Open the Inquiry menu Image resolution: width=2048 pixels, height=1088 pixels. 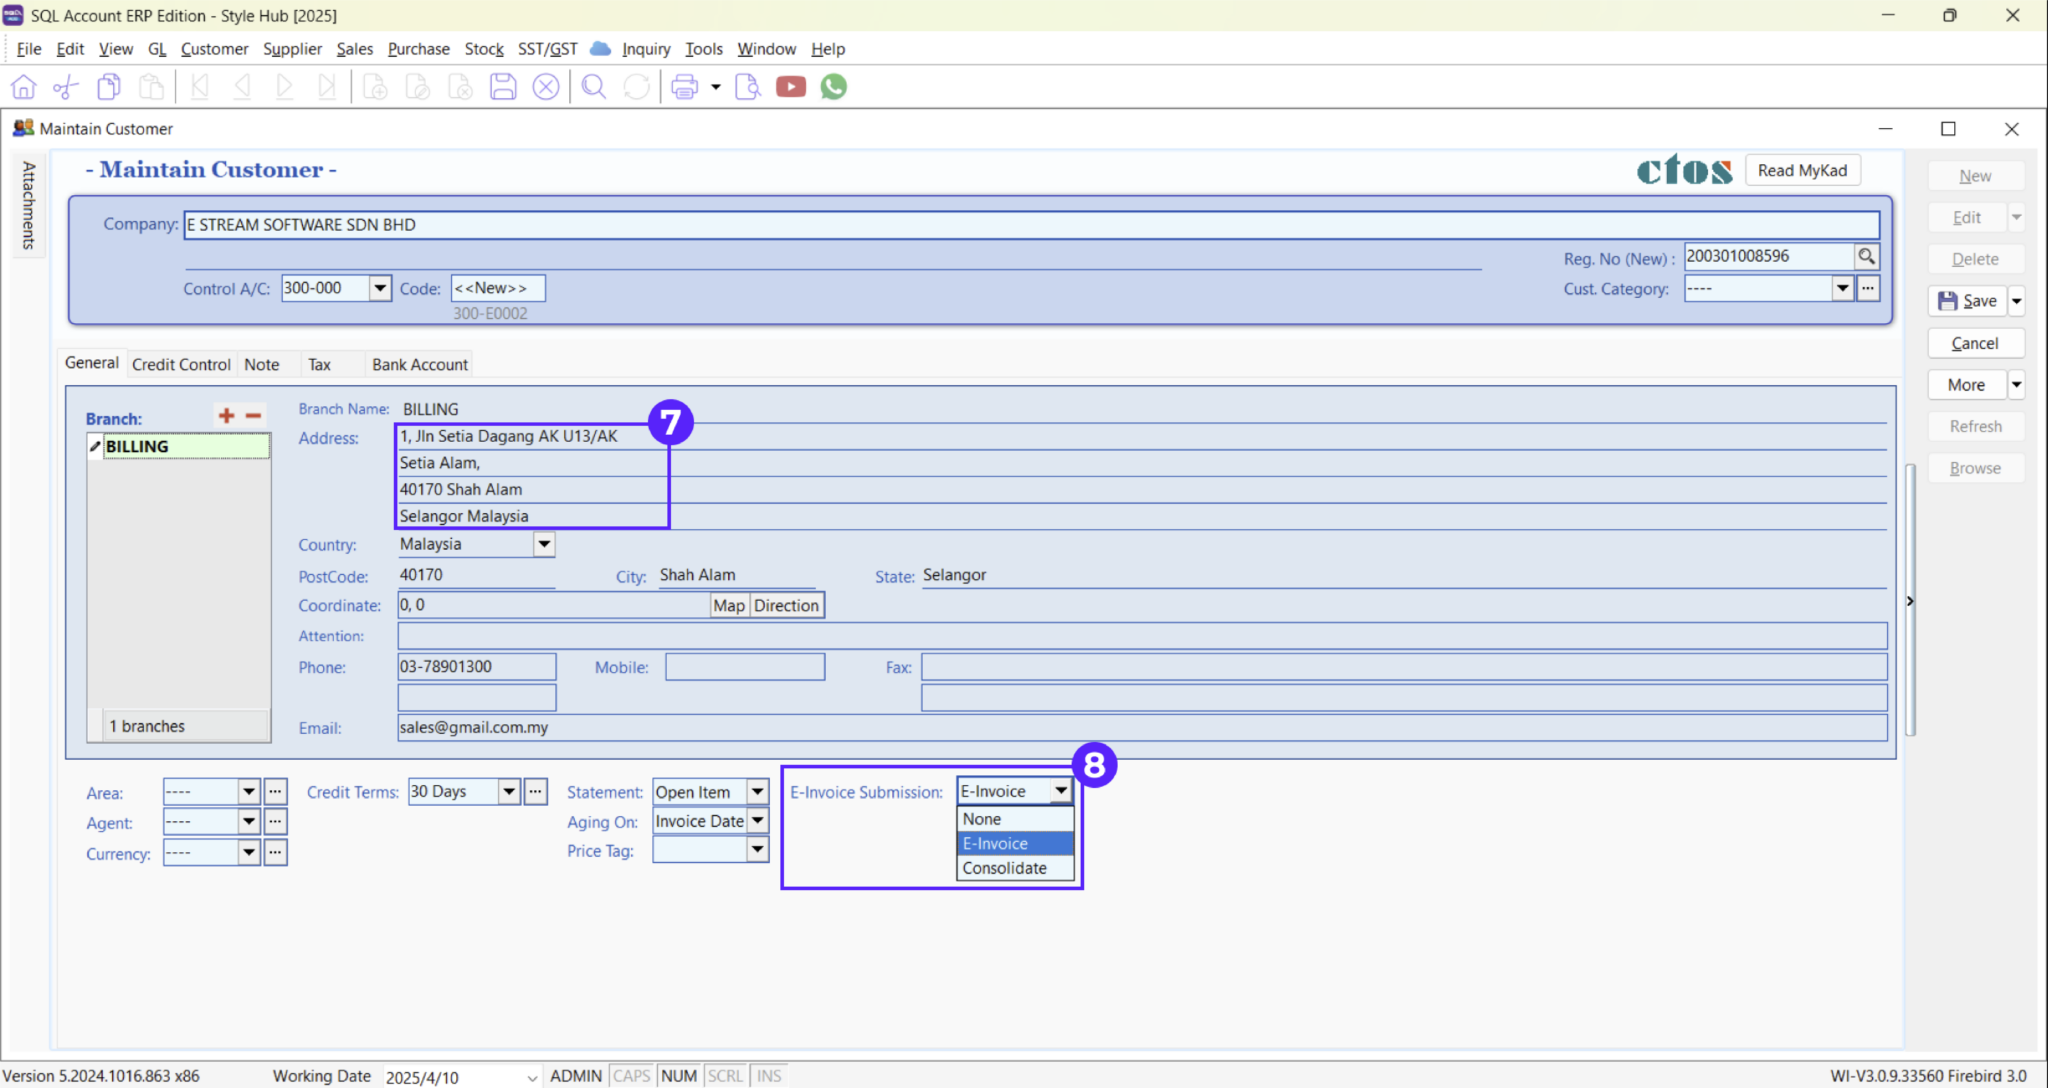pyautogui.click(x=646, y=48)
